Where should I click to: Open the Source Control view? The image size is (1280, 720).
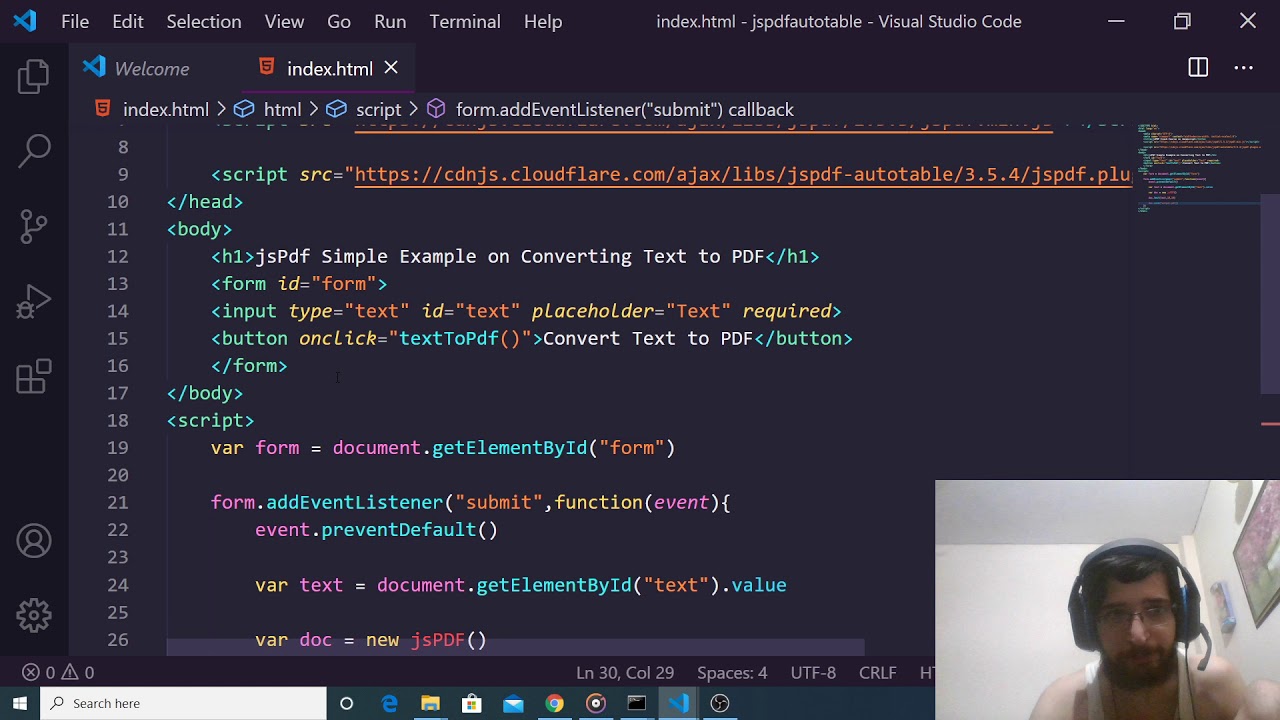pyautogui.click(x=34, y=226)
